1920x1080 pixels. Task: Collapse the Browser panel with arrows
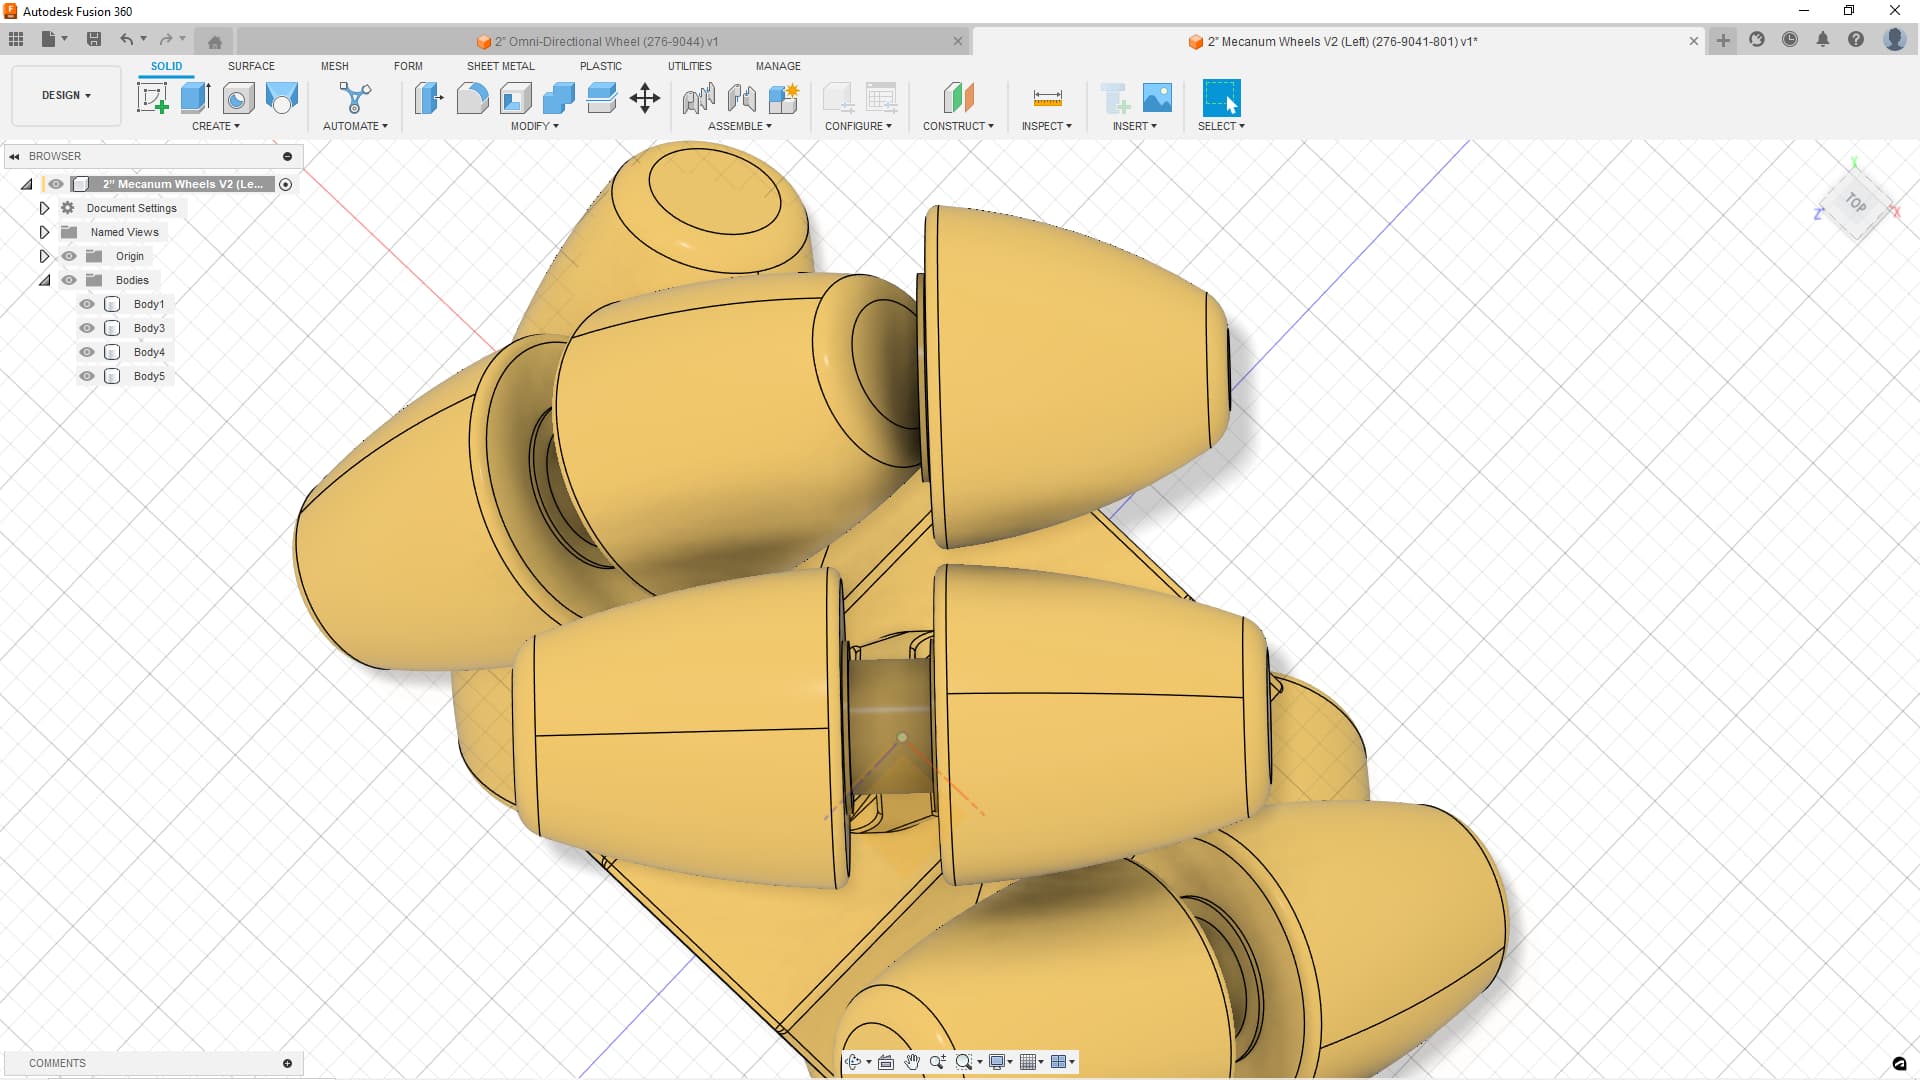click(x=14, y=156)
